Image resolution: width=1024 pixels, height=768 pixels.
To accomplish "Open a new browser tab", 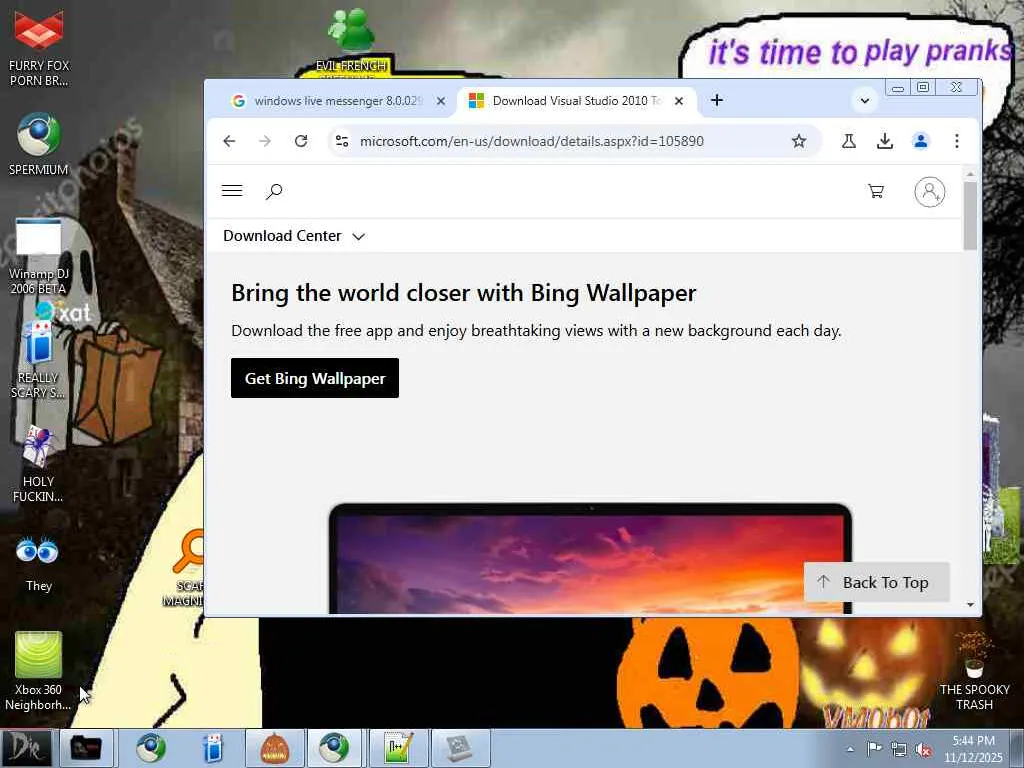I will (x=716, y=101).
